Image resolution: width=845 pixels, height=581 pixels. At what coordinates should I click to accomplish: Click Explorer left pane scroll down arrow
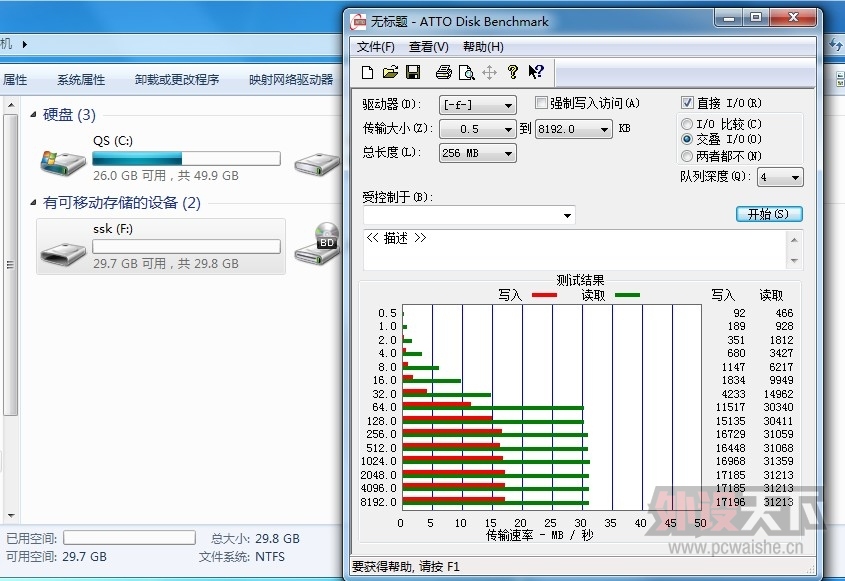(x=10, y=515)
